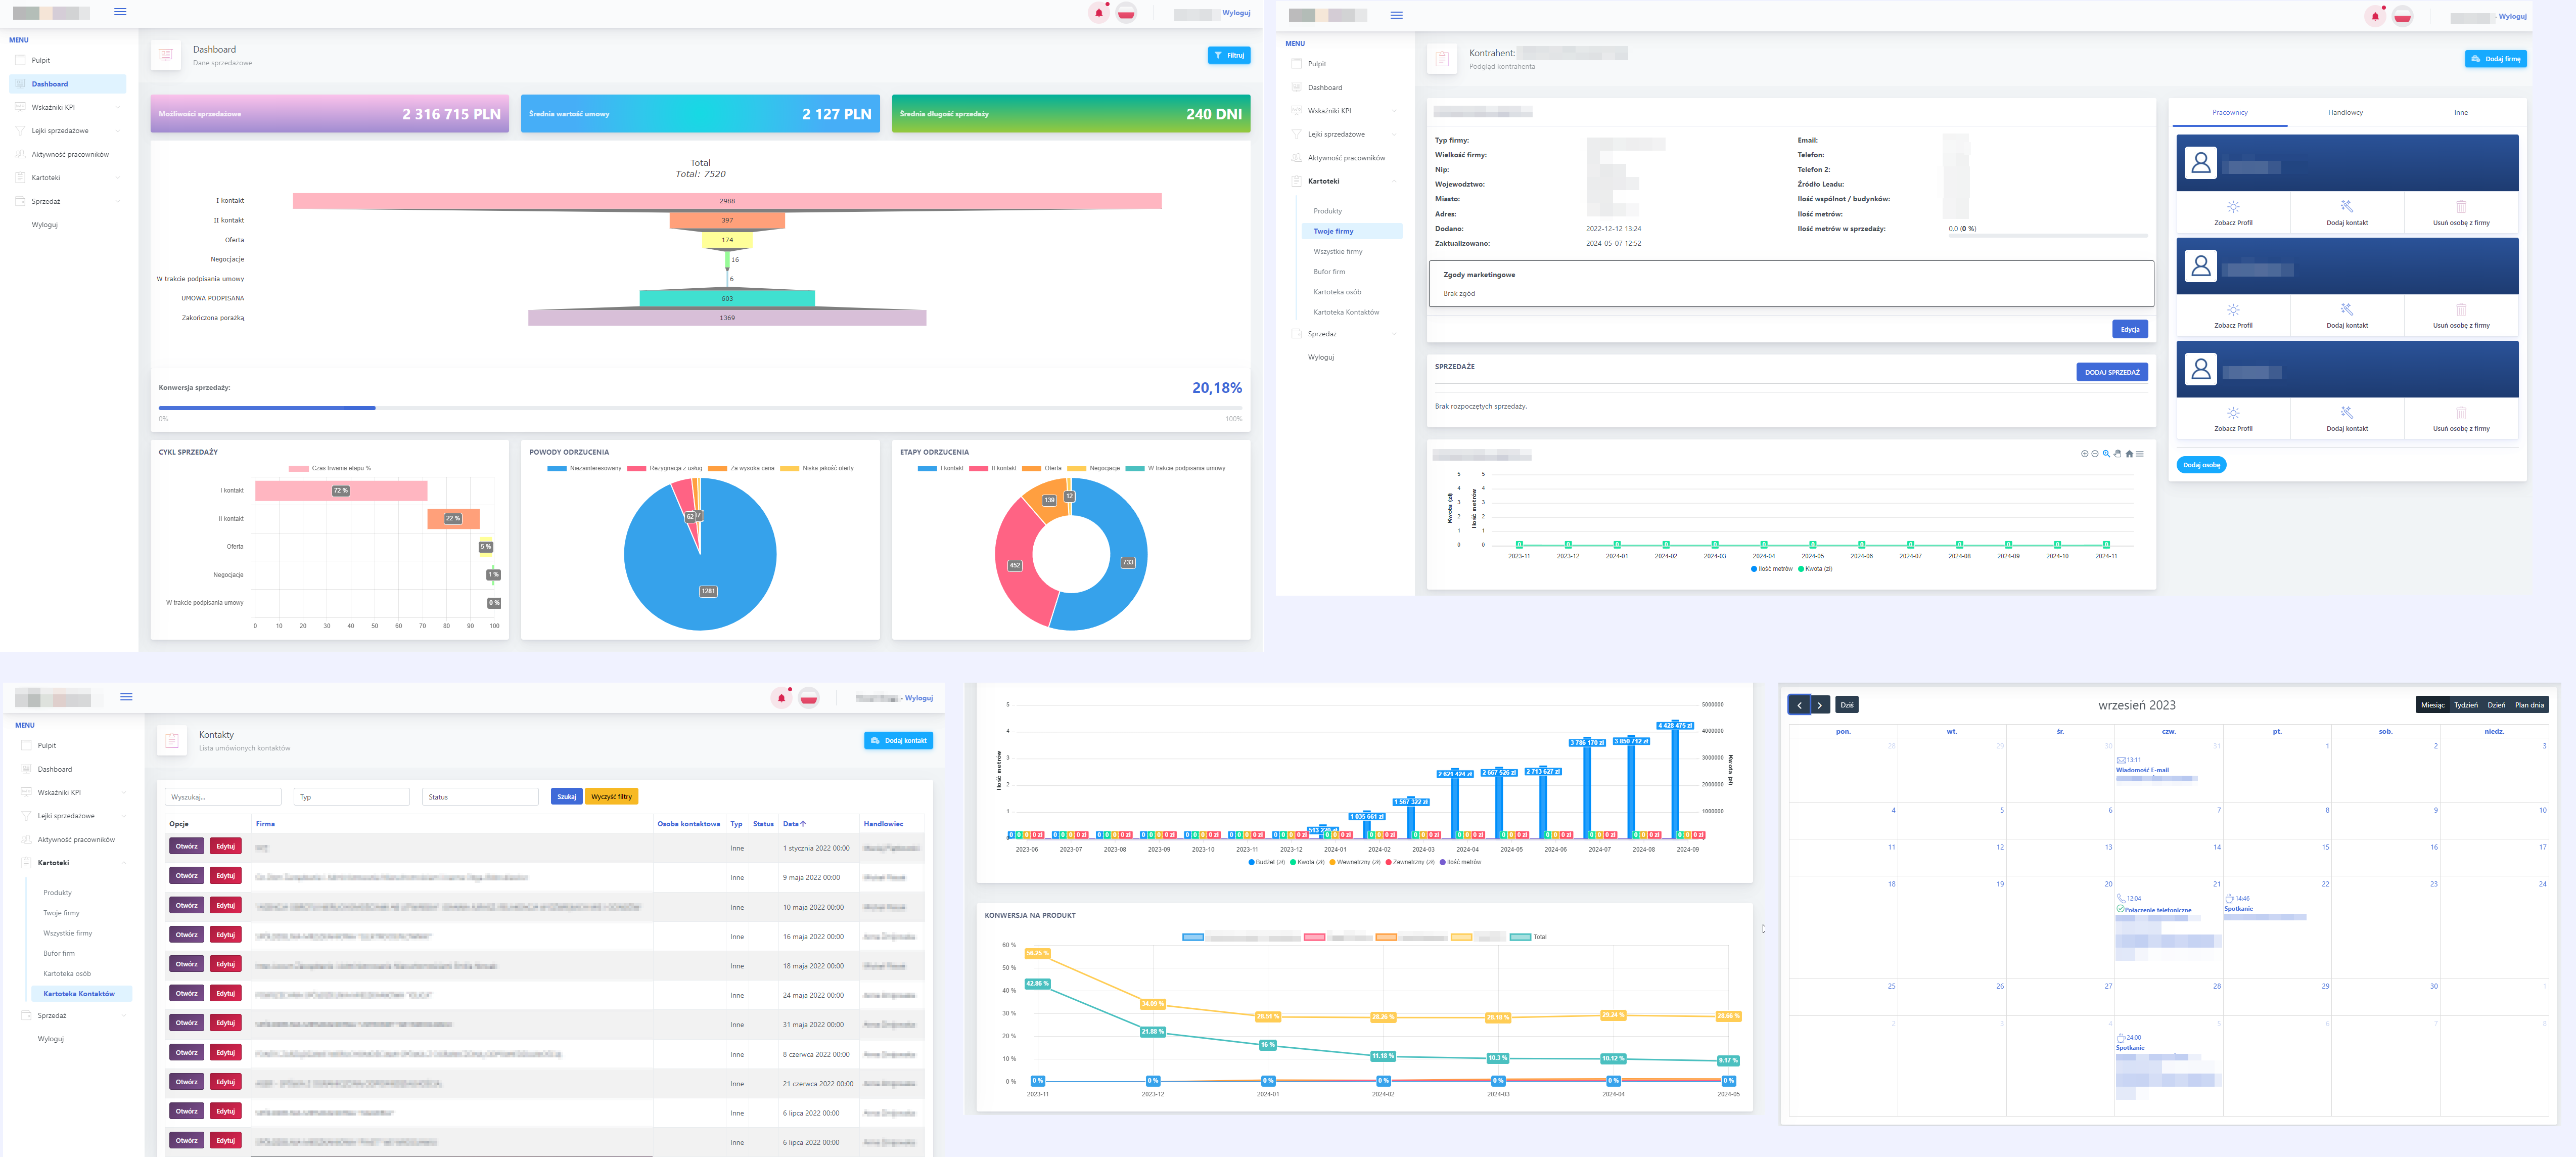Go to the previous month with the calendar left arrow
2576x1157 pixels.
click(1799, 705)
